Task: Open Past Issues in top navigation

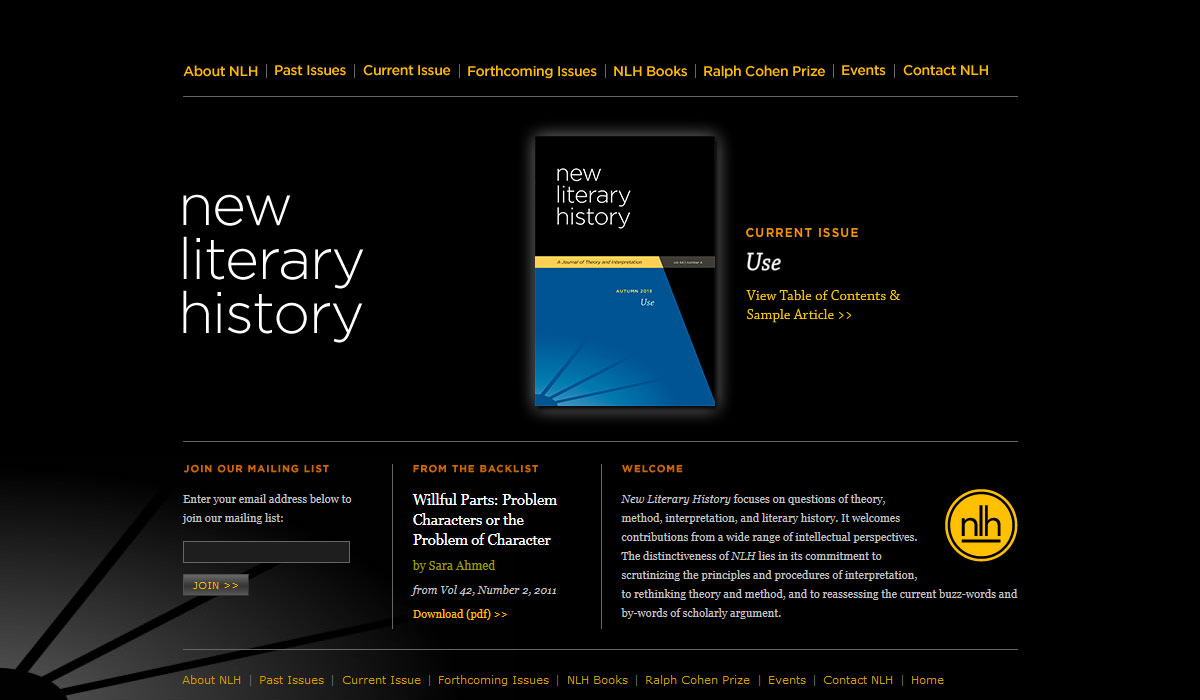Action: coord(310,71)
